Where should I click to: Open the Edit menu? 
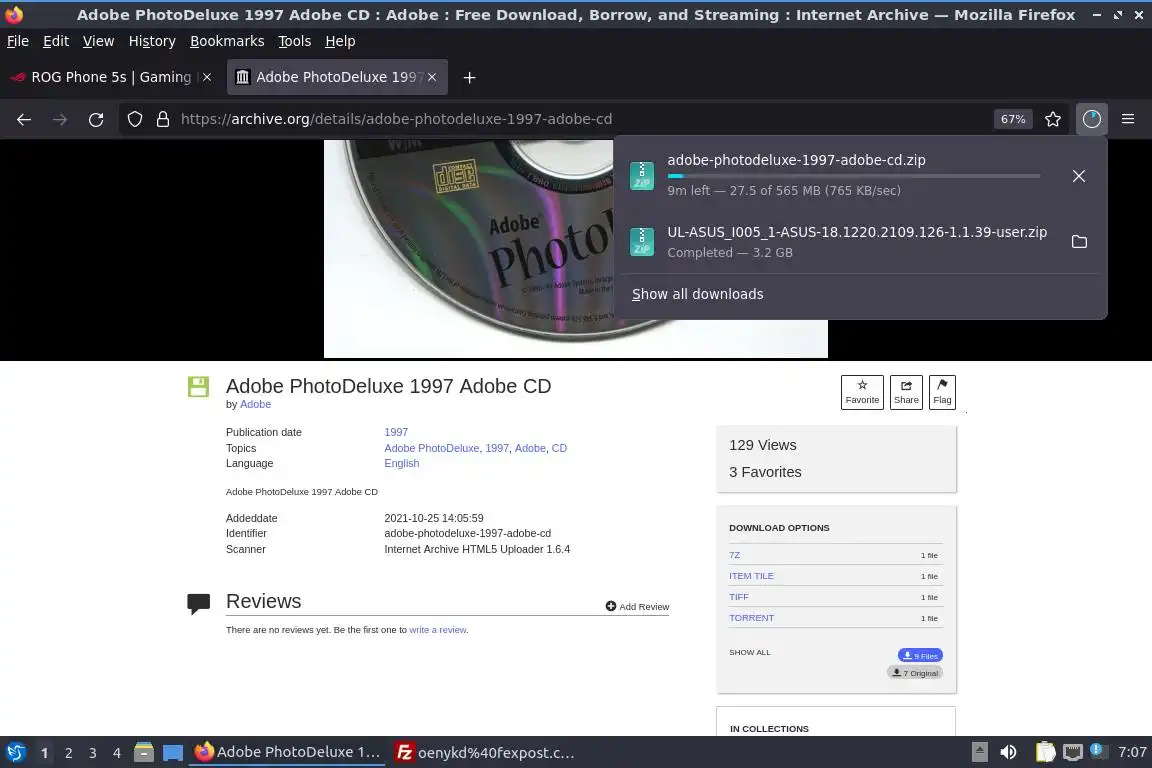pos(56,41)
